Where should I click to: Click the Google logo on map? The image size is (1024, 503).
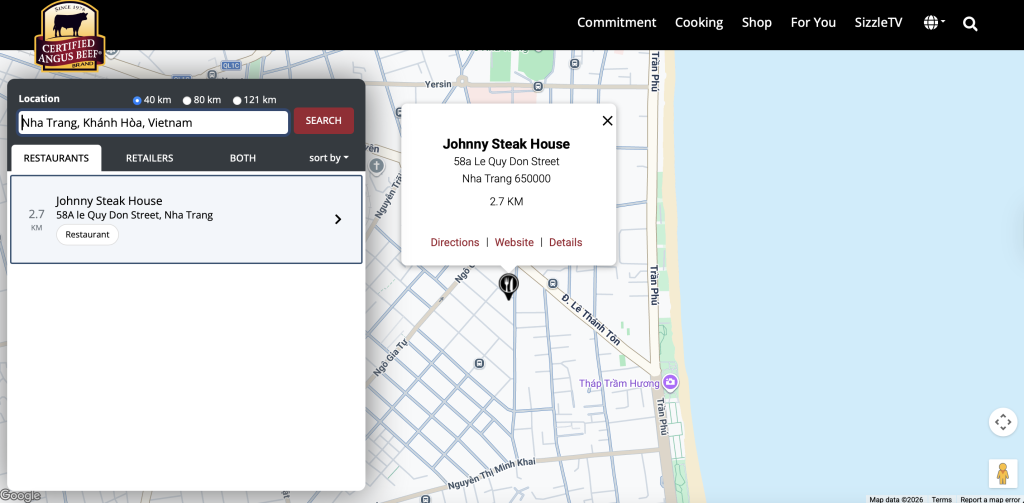[20, 495]
